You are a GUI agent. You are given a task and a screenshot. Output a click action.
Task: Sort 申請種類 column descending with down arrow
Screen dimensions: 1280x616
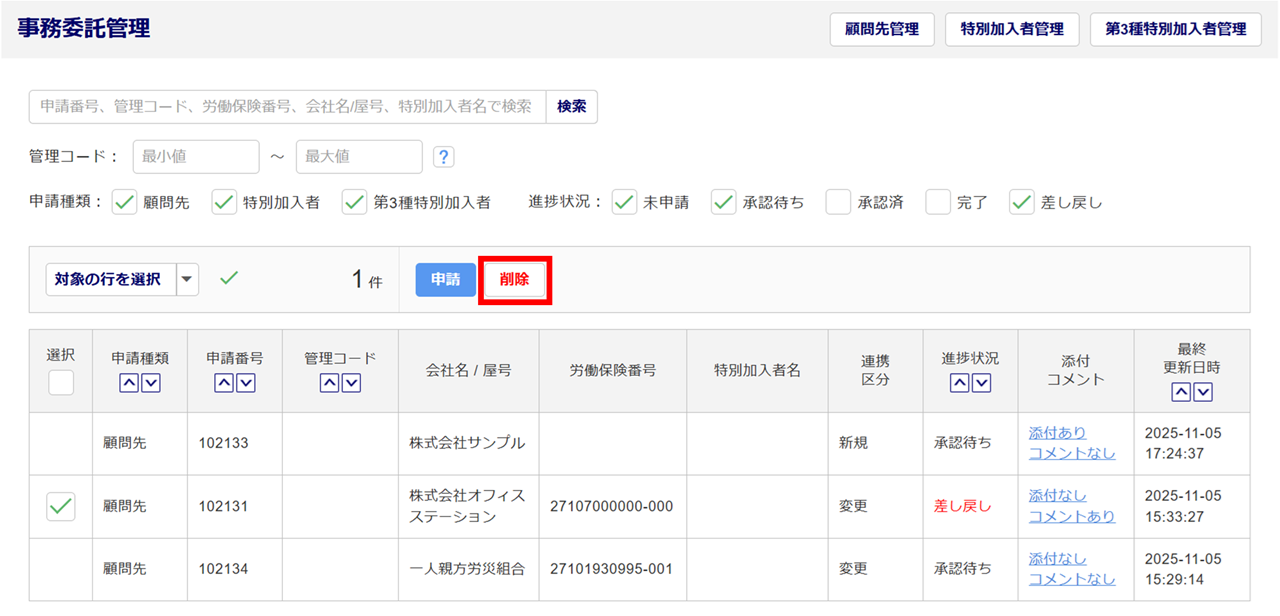[151, 383]
